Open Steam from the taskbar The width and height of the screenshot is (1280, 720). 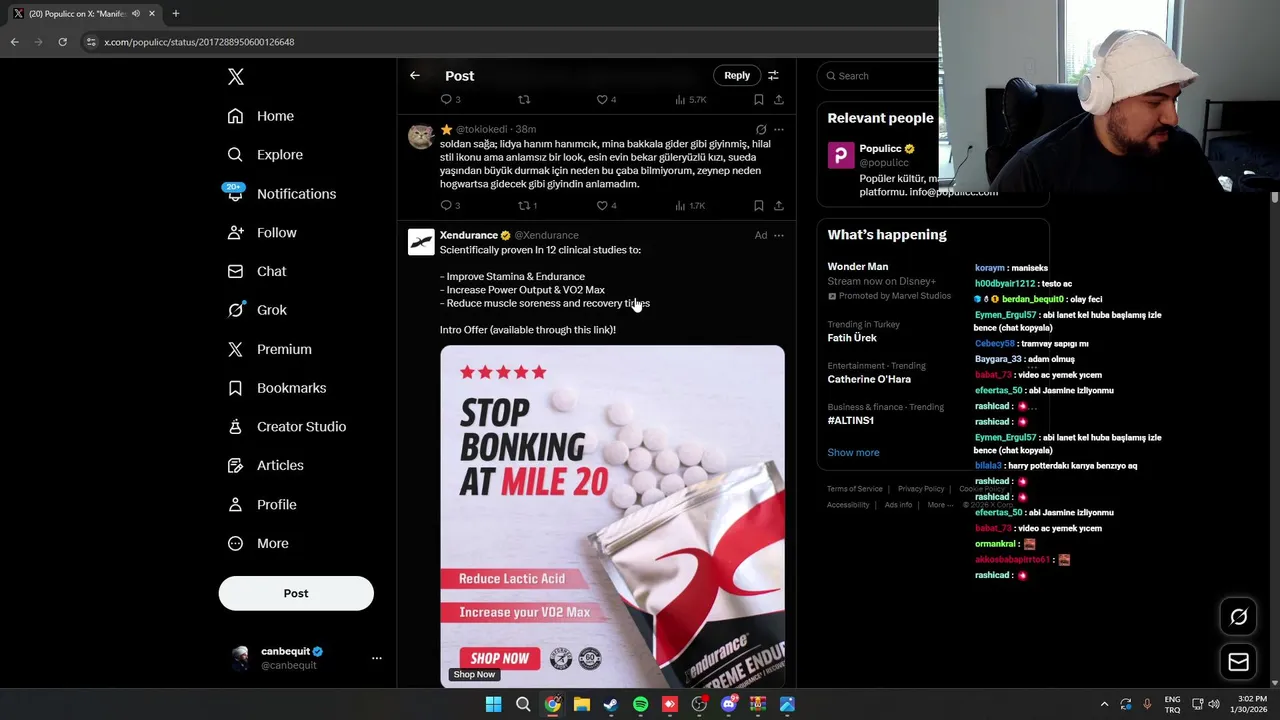point(611,704)
